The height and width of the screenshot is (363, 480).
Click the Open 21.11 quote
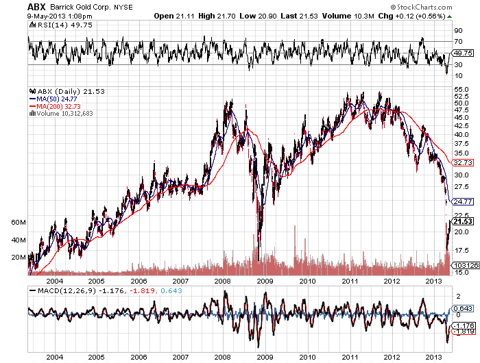[174, 16]
